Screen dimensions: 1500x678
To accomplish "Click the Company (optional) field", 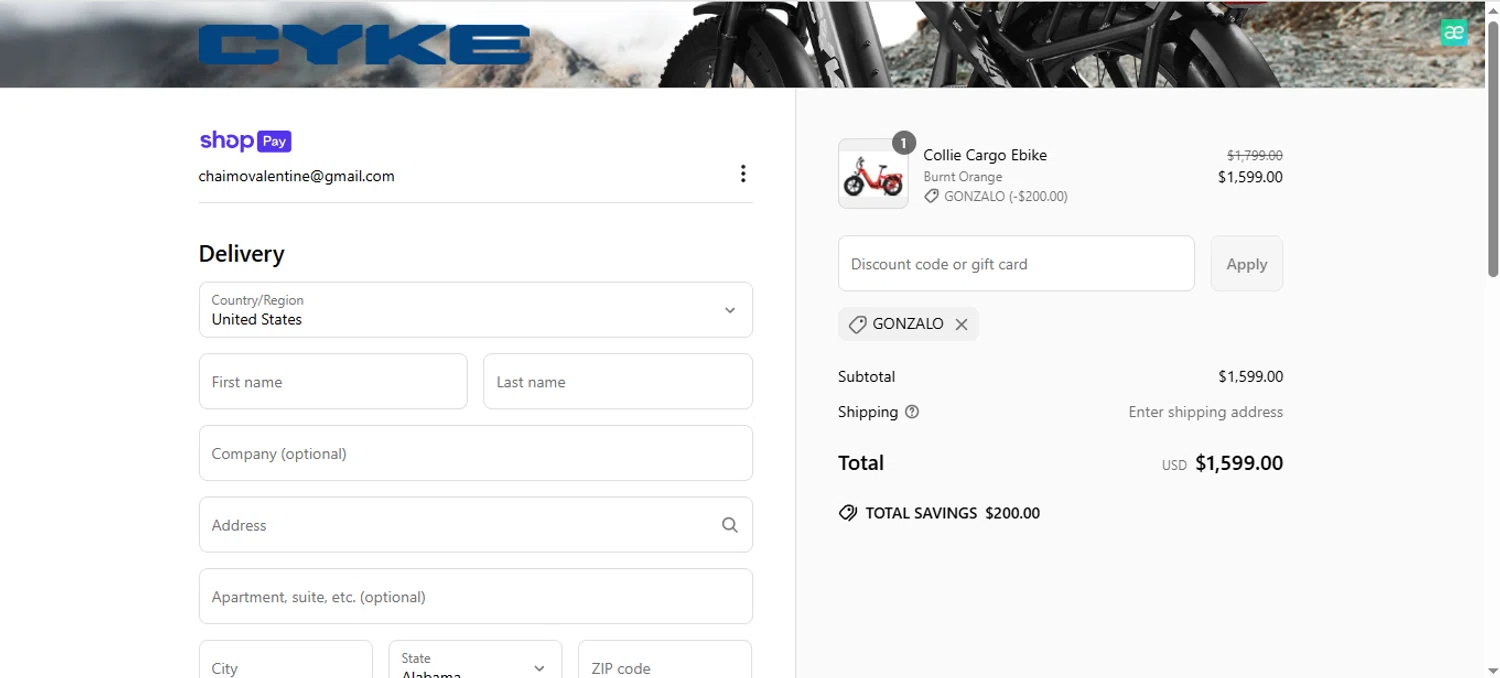I will point(476,453).
